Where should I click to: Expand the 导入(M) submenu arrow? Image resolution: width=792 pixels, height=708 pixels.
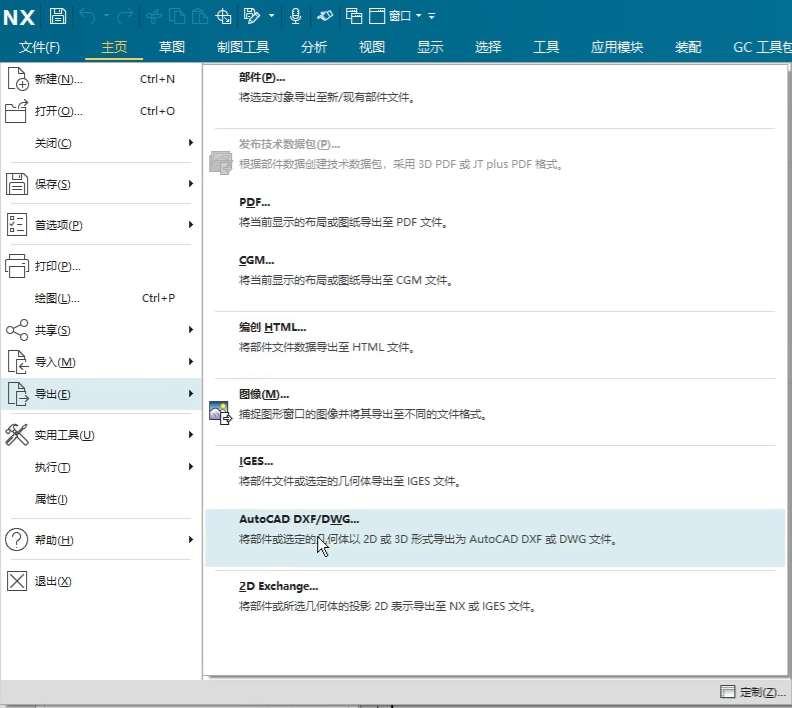point(191,362)
